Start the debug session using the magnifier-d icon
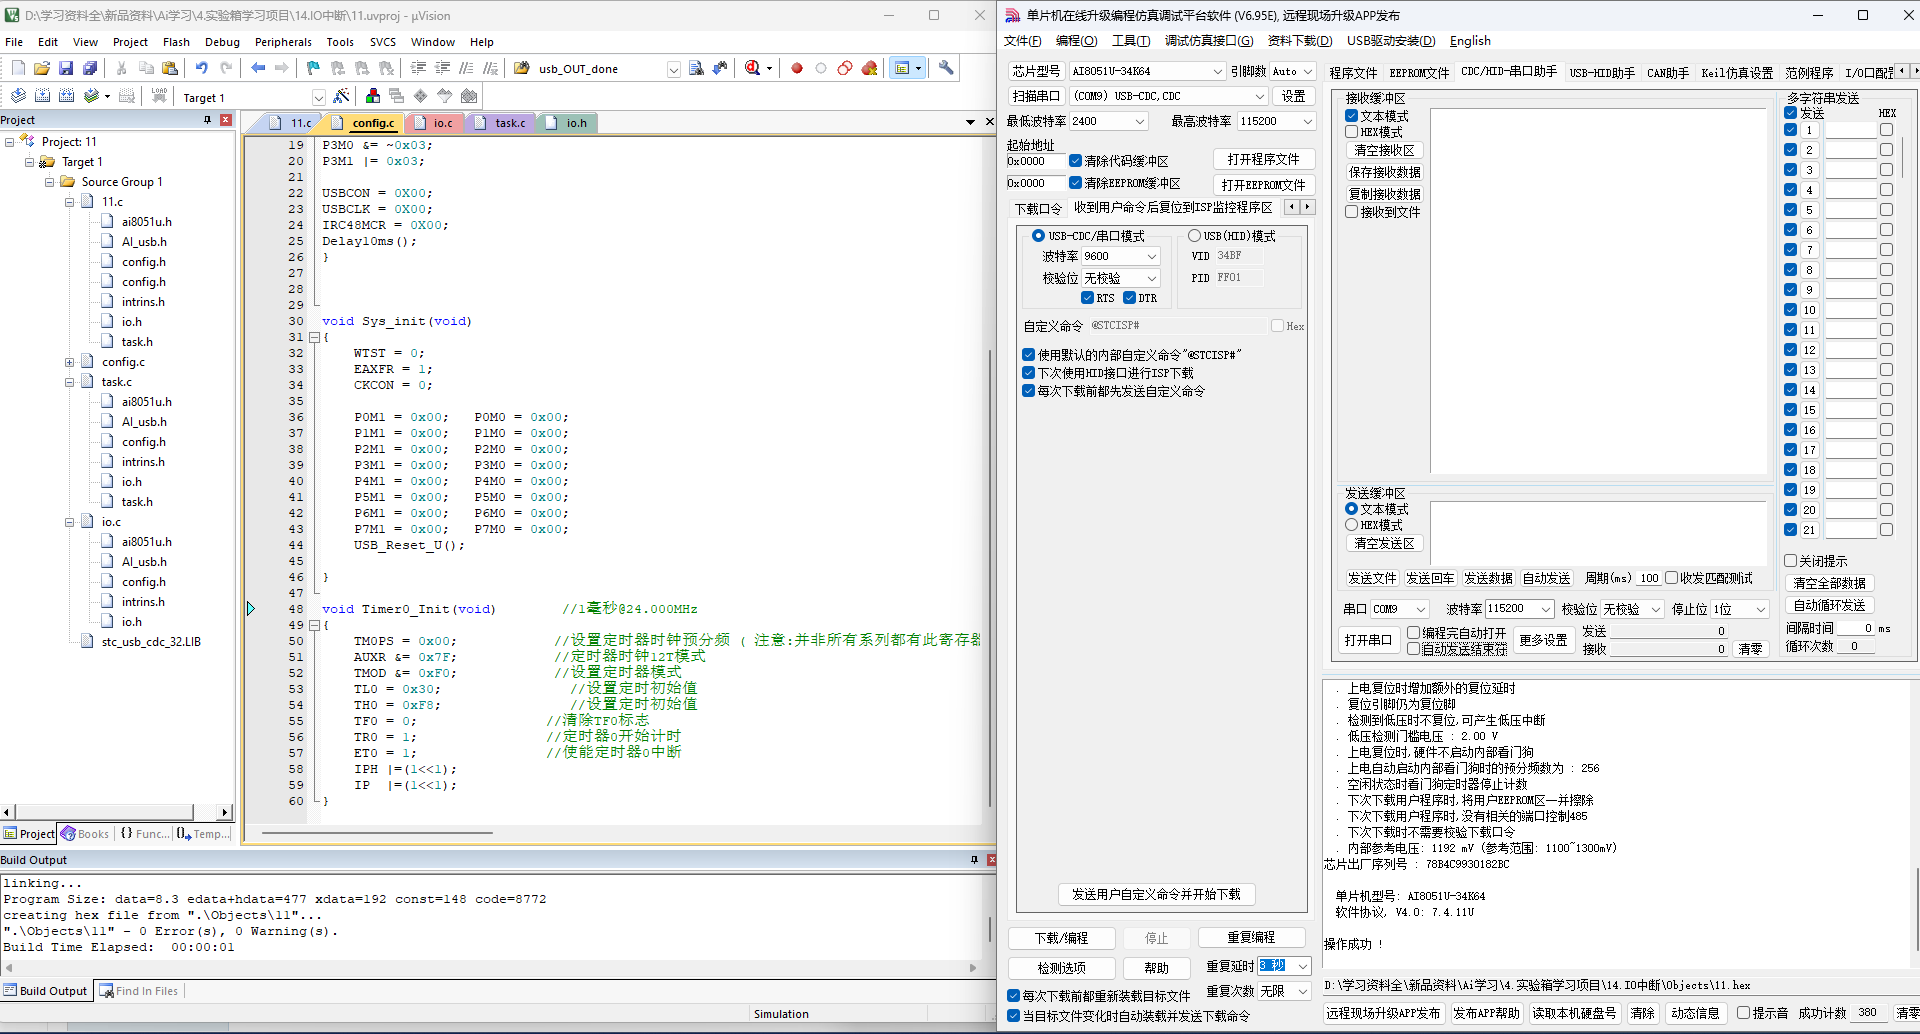The width and height of the screenshot is (1920, 1034). (753, 68)
